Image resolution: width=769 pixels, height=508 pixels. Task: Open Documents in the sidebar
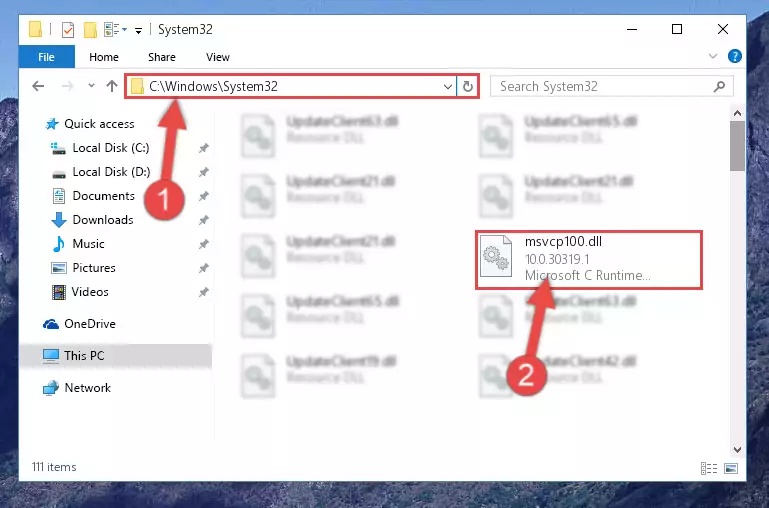(103, 196)
